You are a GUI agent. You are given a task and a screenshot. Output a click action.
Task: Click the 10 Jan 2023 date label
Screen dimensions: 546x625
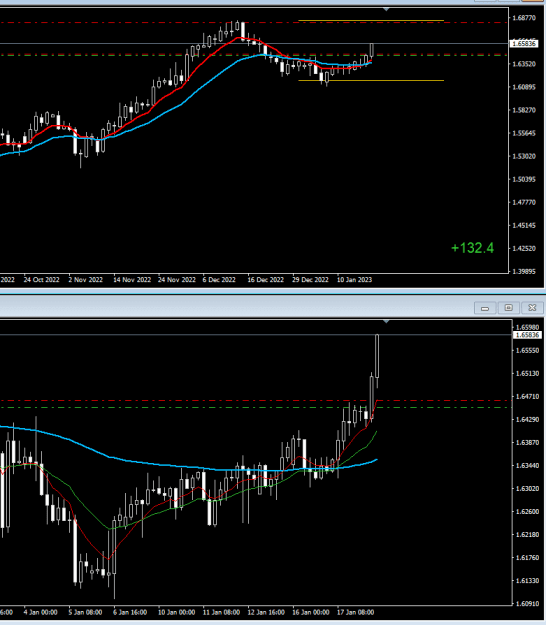(354, 280)
